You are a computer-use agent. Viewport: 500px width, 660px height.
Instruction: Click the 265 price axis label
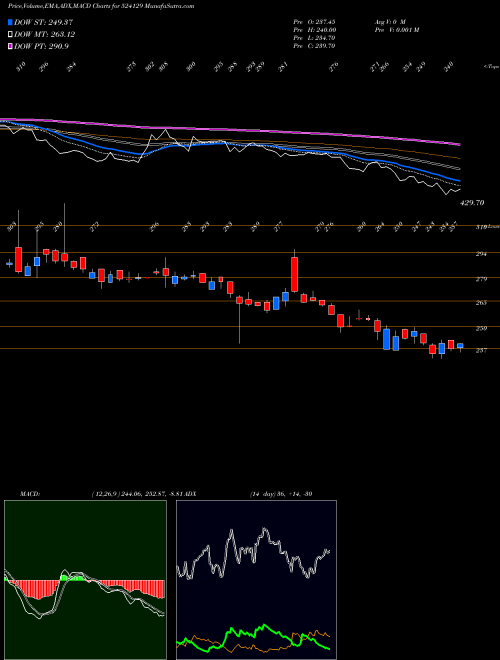[481, 303]
